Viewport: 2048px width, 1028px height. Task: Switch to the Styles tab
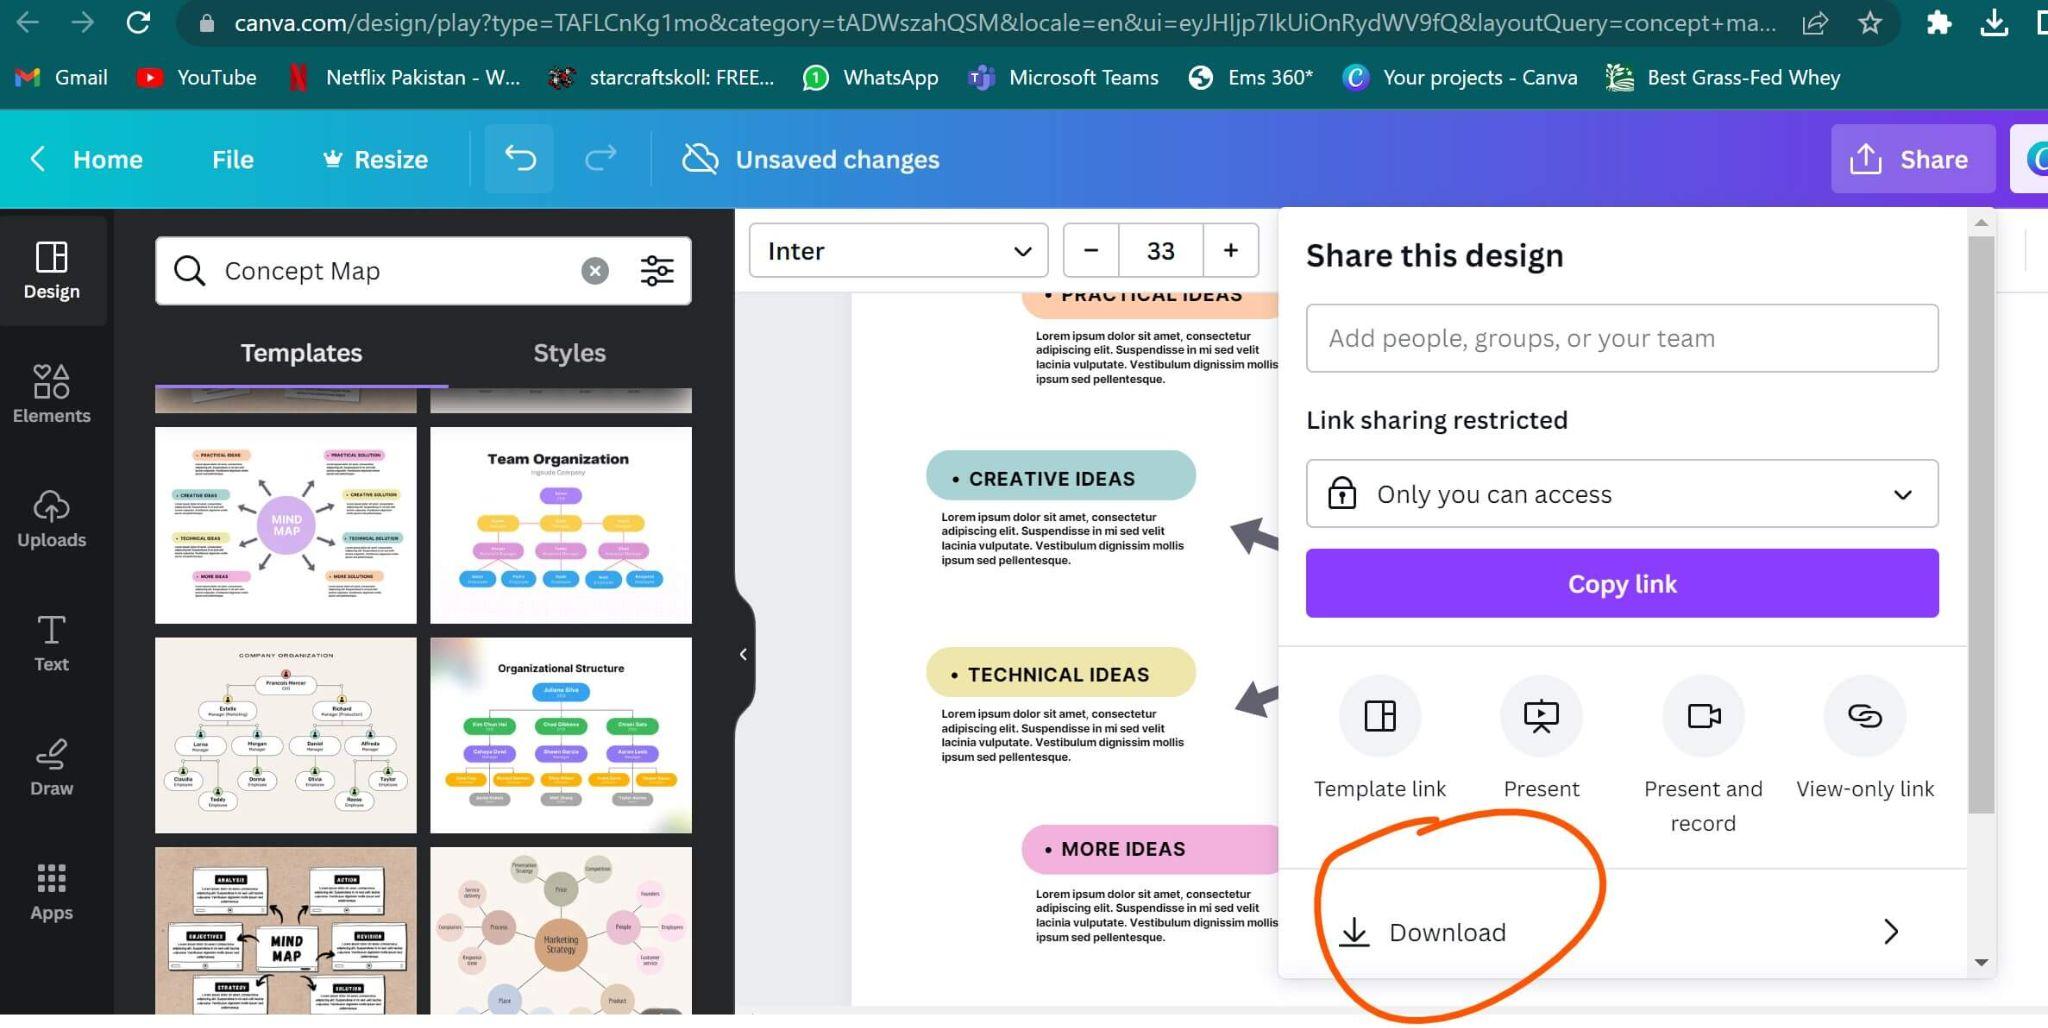[569, 353]
